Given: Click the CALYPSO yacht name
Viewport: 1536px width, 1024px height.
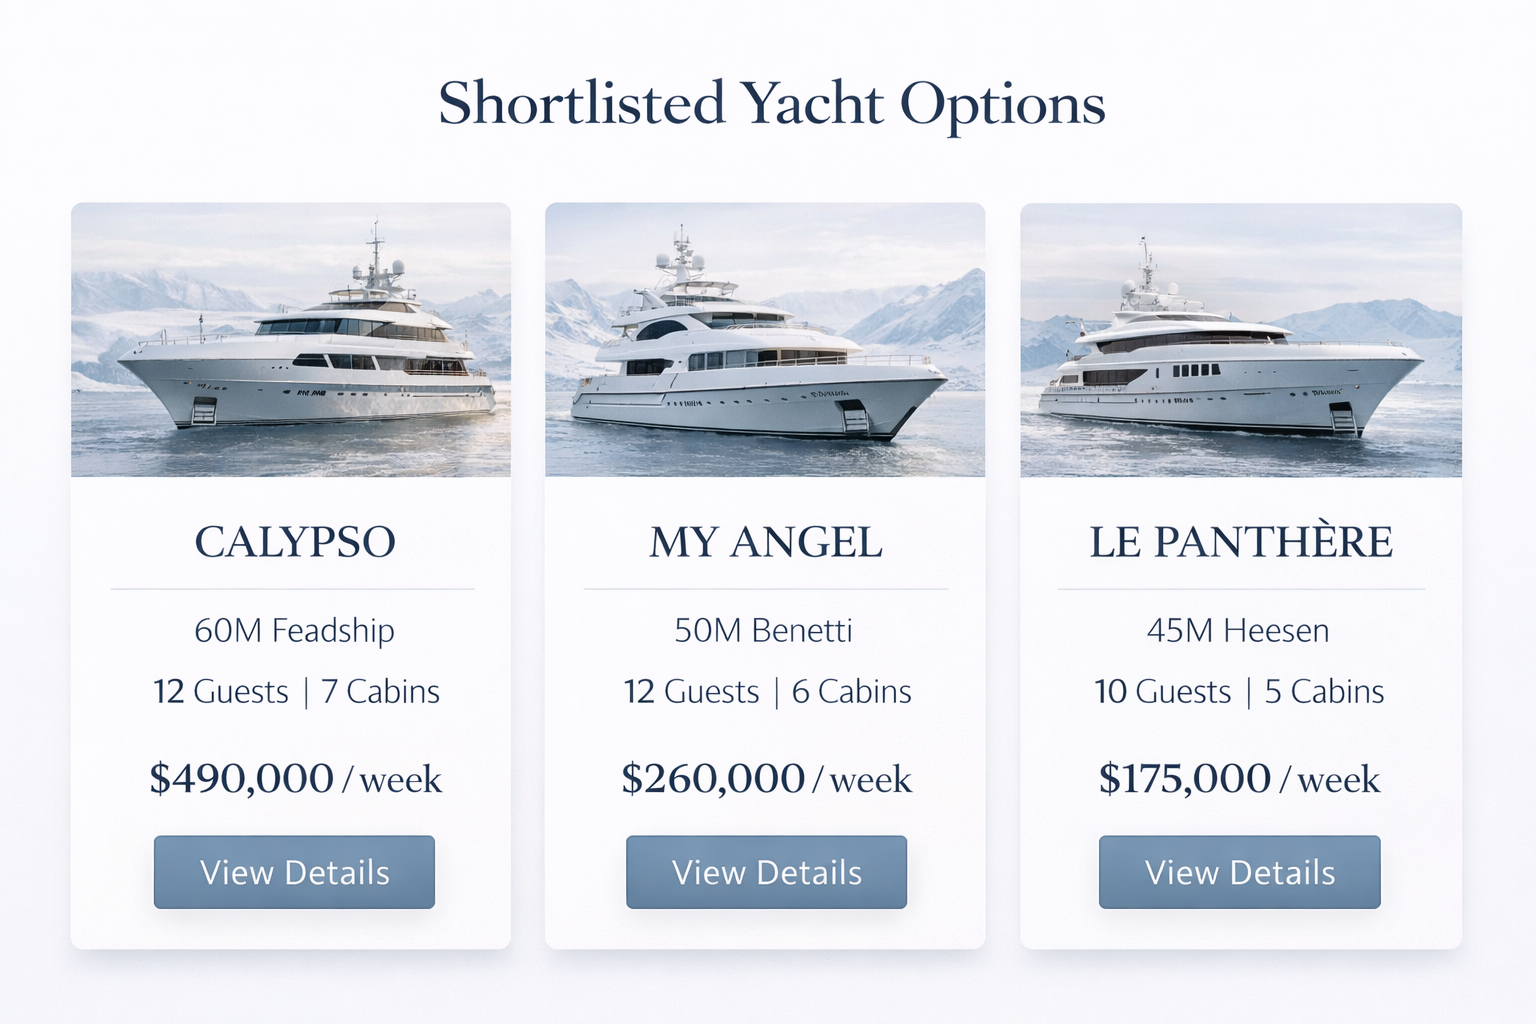Looking at the screenshot, I should pos(295,542).
